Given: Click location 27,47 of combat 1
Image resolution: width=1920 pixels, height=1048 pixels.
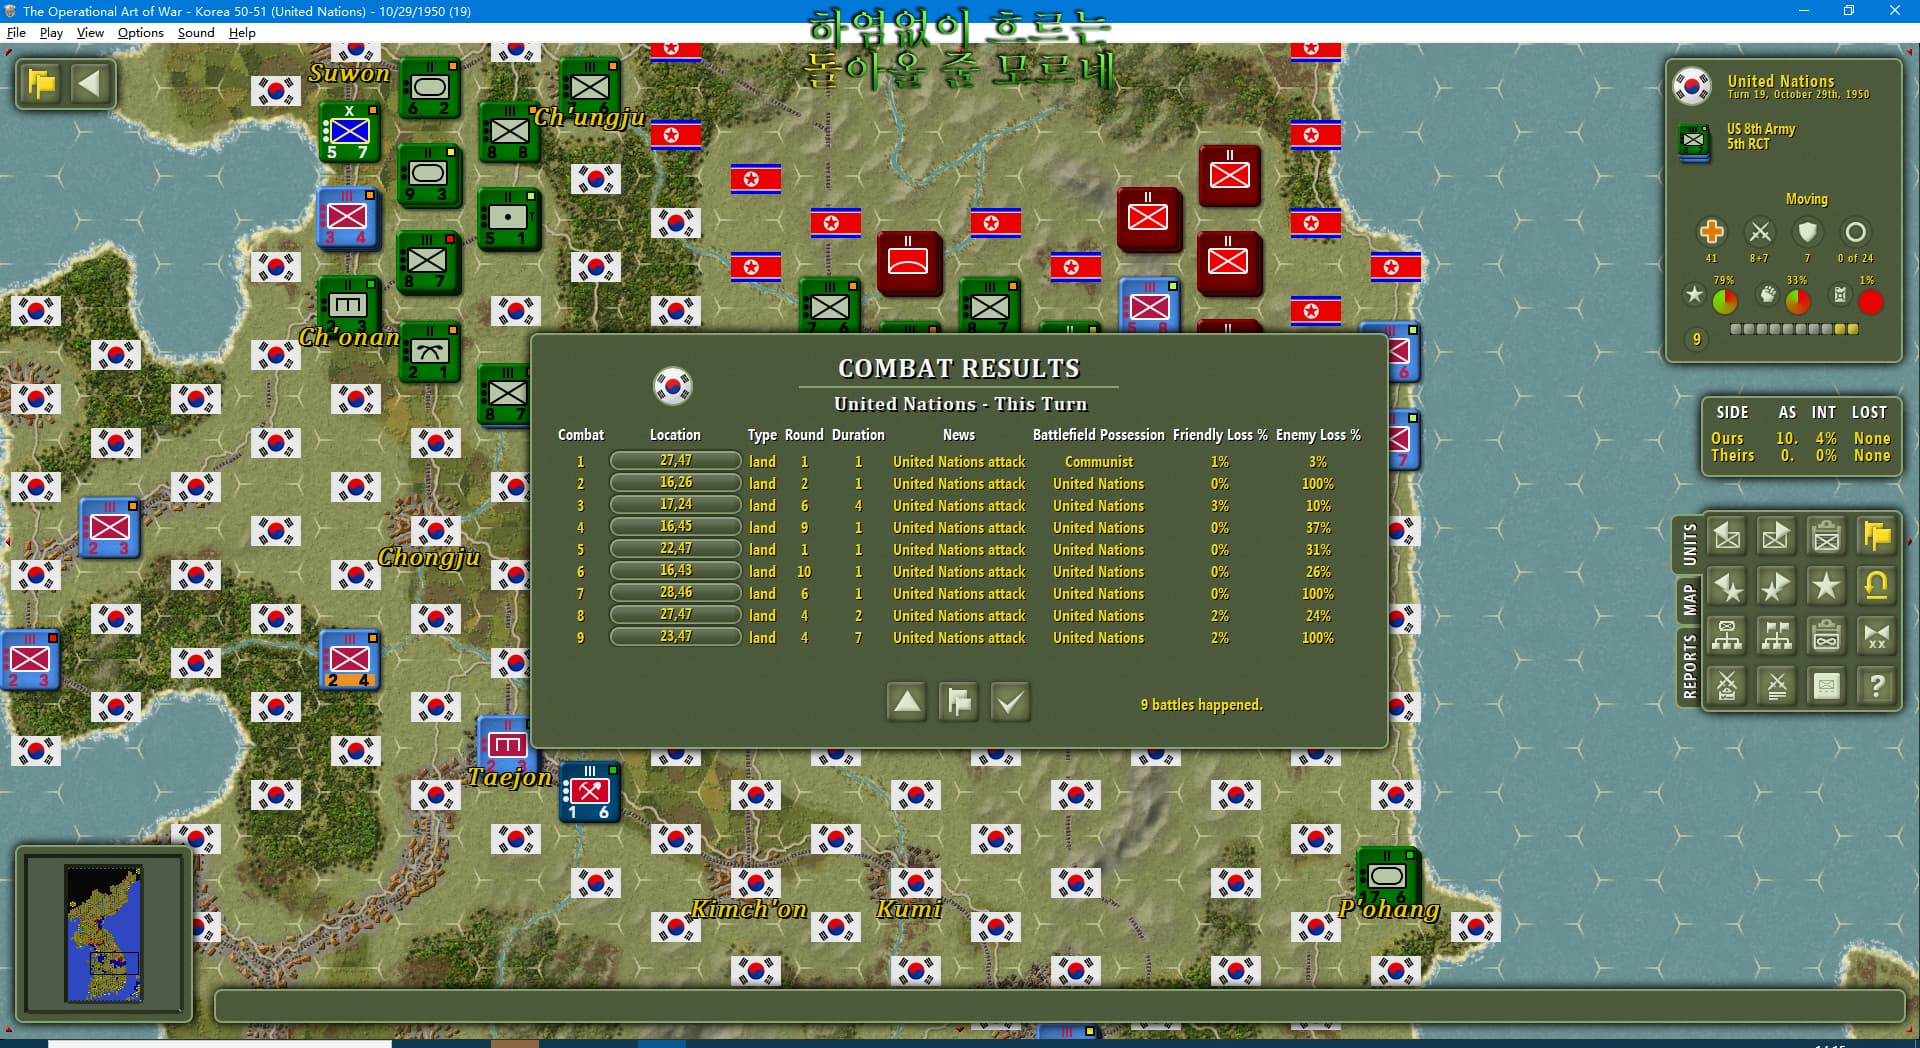Looking at the screenshot, I should pos(675,461).
